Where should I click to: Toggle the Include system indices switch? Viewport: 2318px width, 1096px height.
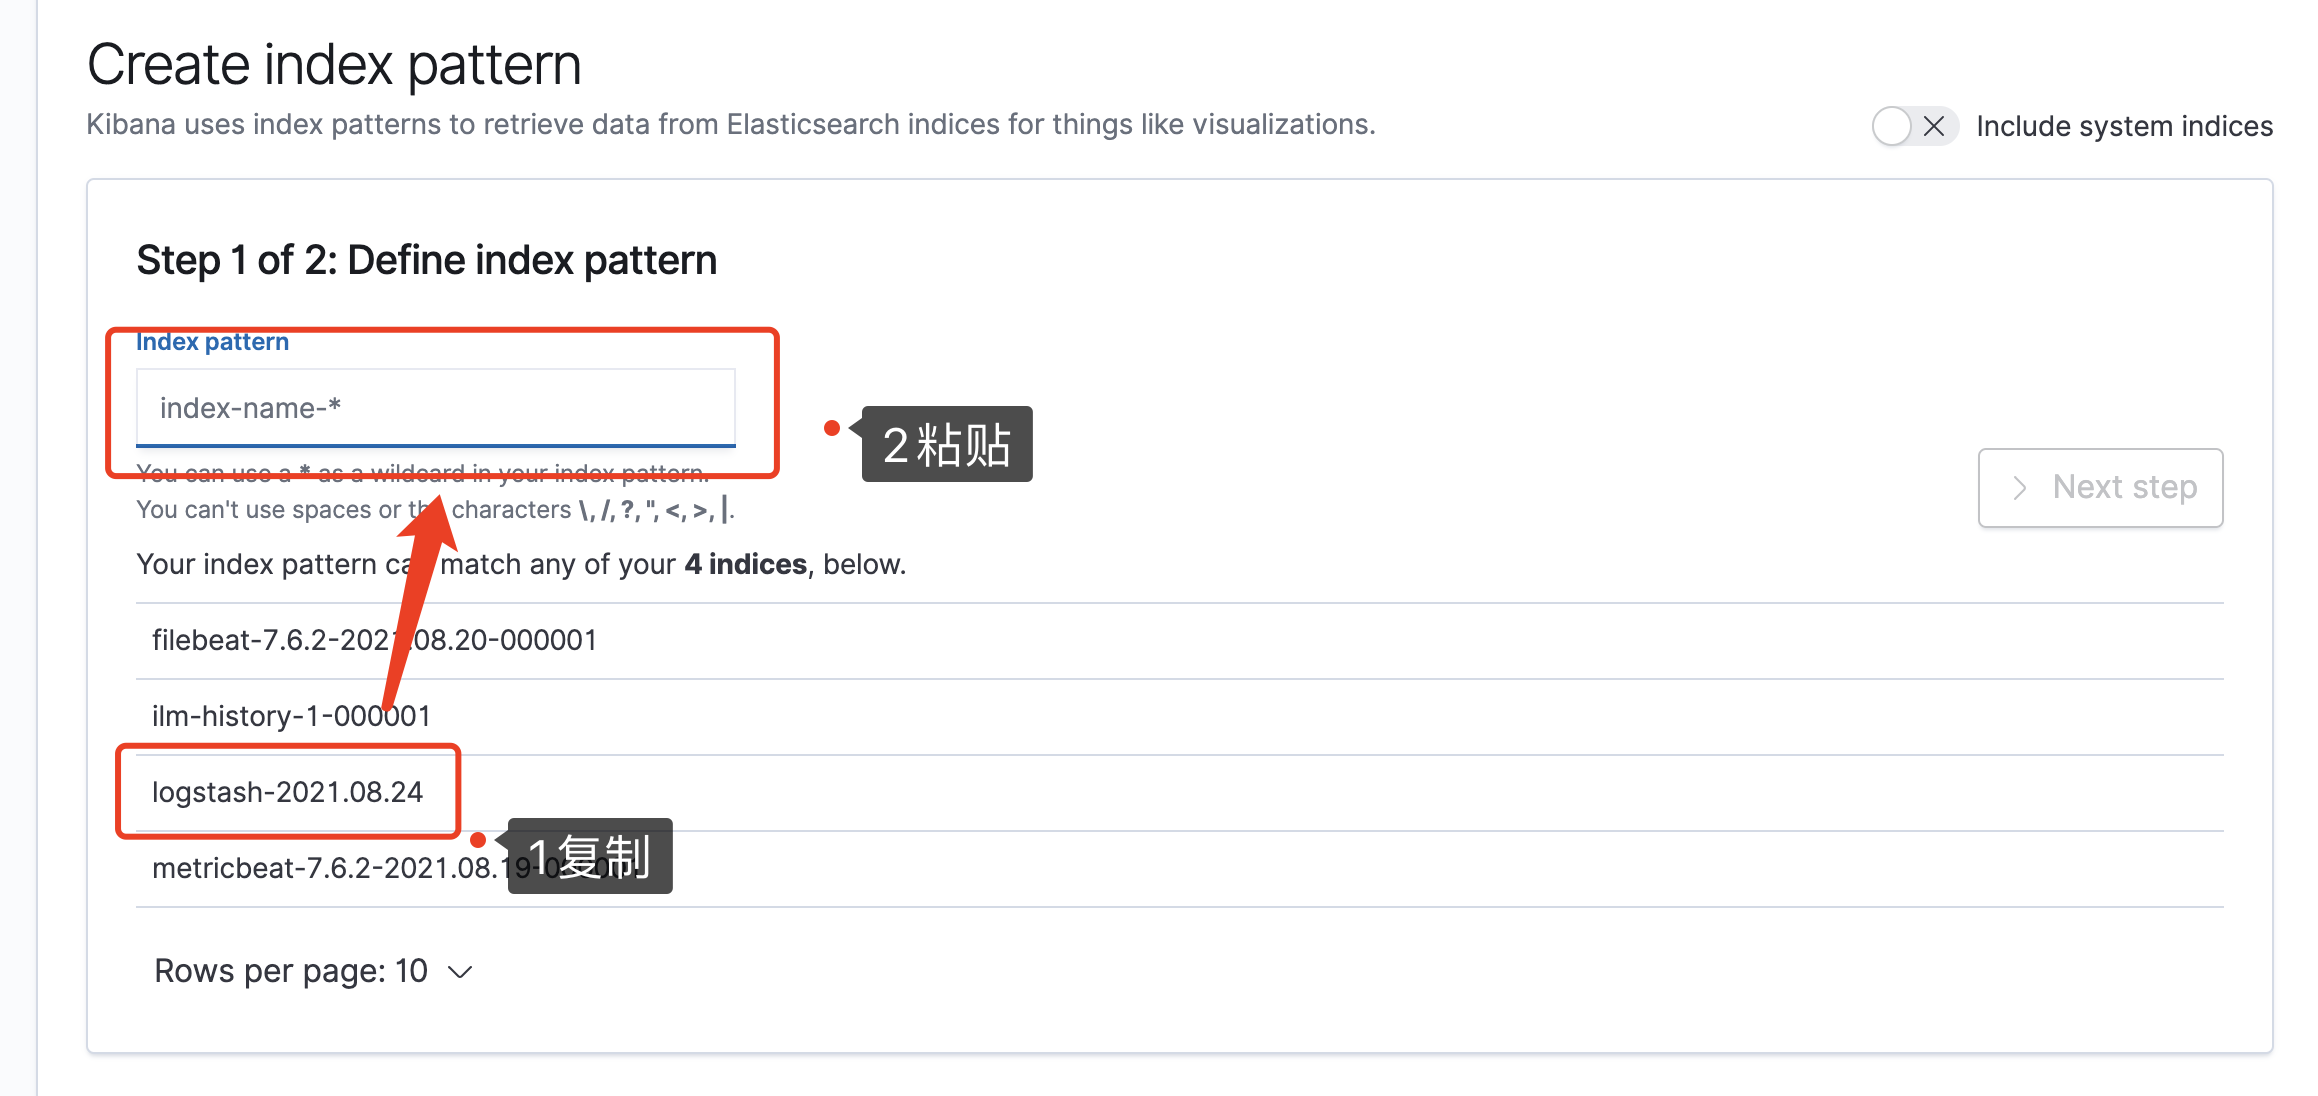pyautogui.click(x=1913, y=127)
